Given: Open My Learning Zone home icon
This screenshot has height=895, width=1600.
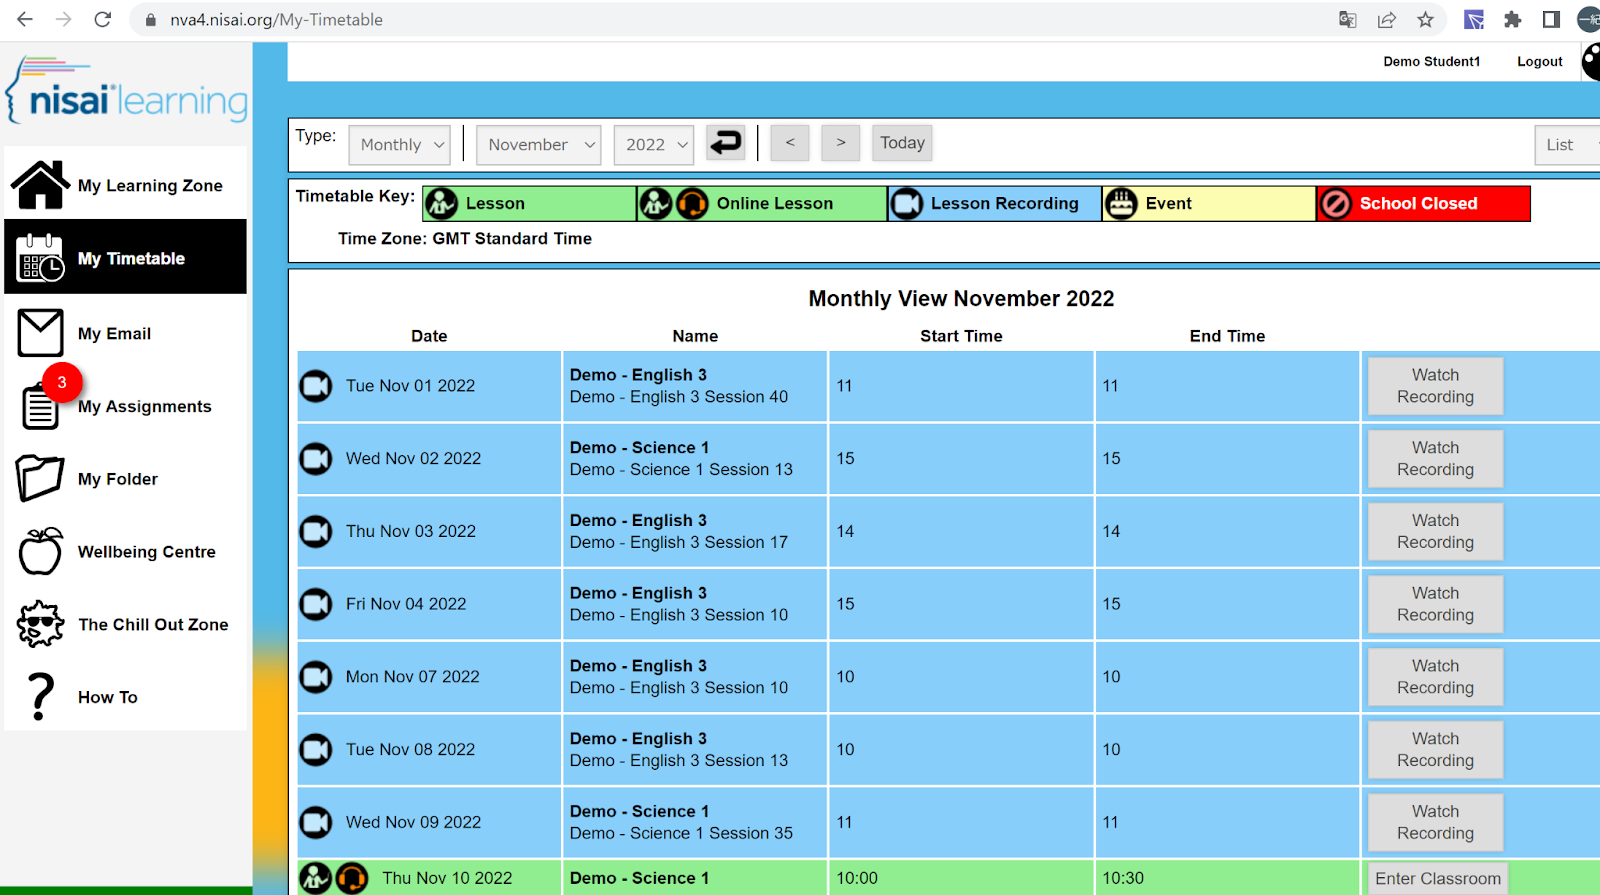Looking at the screenshot, I should tap(40, 185).
